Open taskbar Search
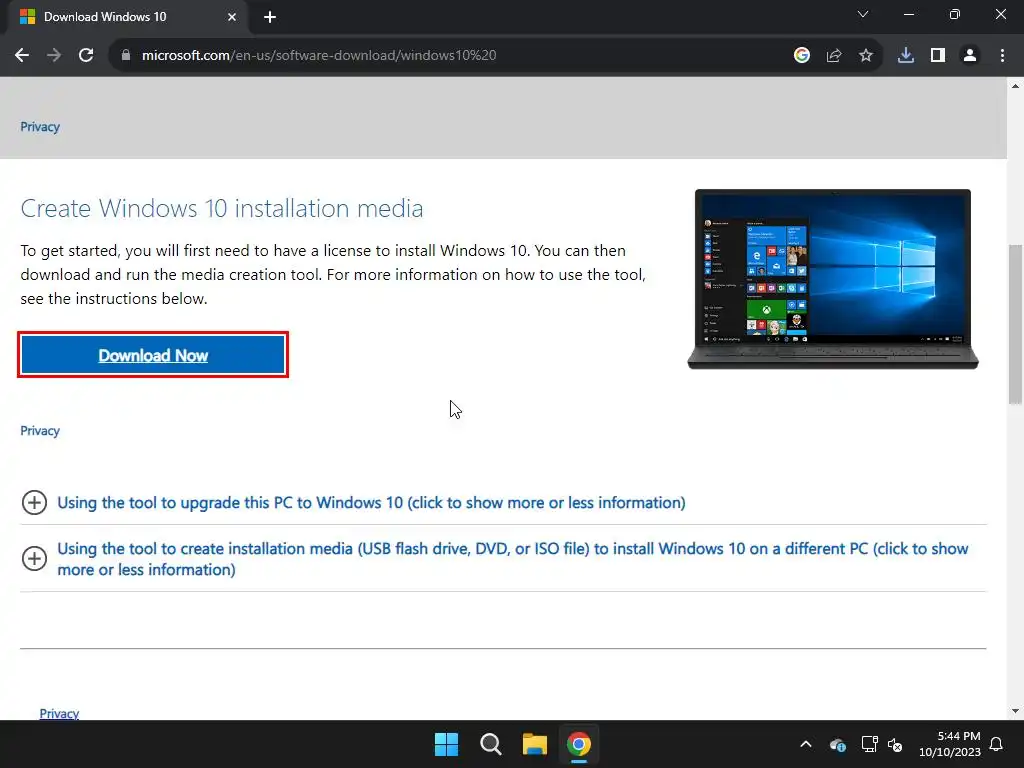The height and width of the screenshot is (768, 1024). (x=490, y=744)
